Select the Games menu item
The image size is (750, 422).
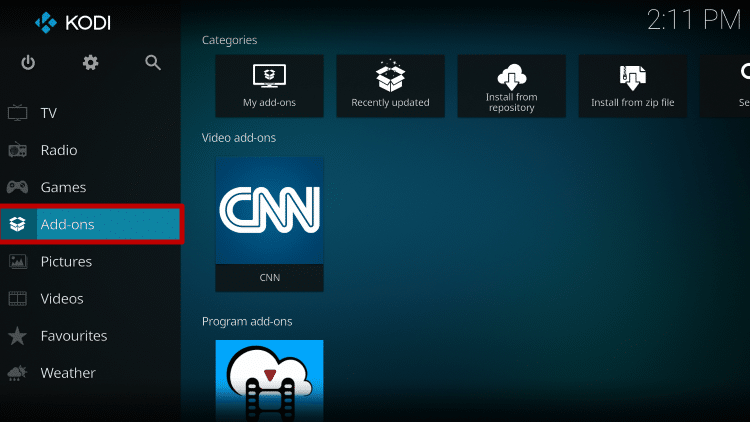(x=90, y=187)
